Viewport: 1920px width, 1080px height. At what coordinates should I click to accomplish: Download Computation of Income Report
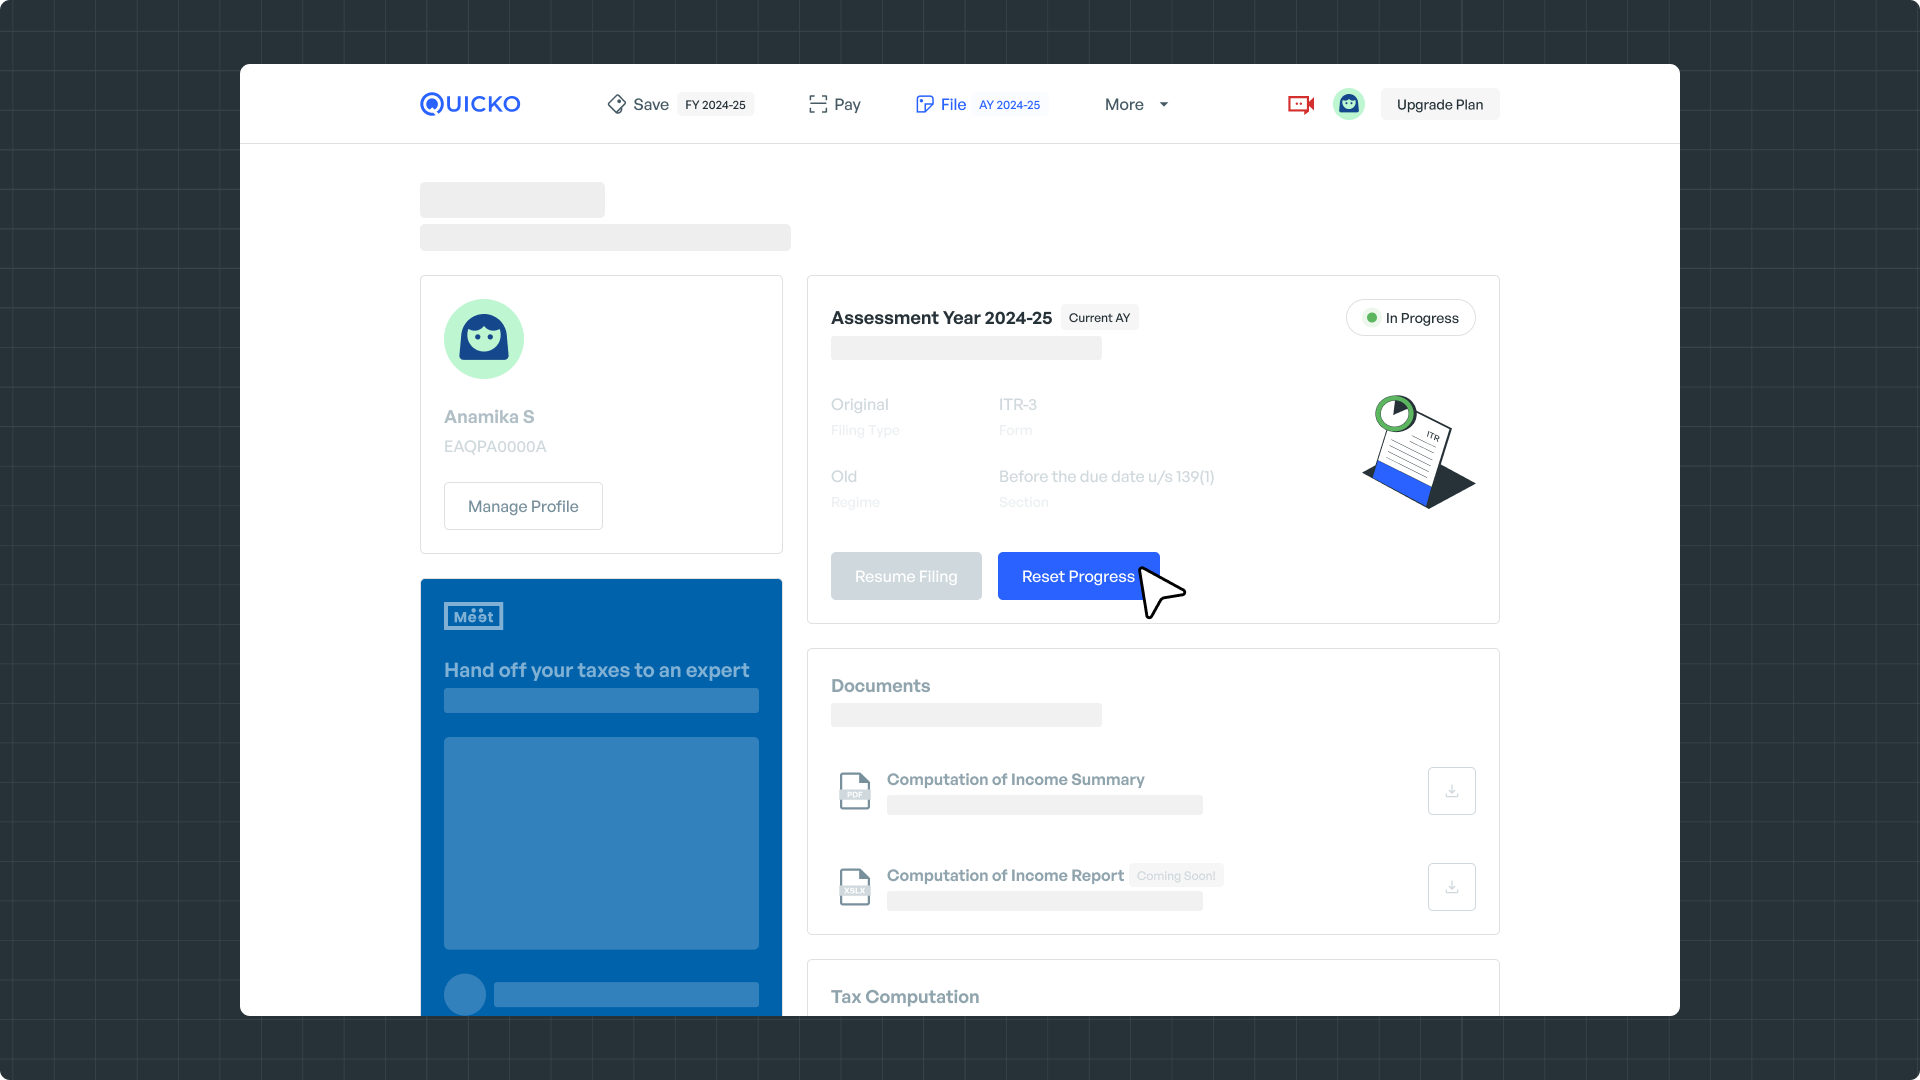(1451, 887)
